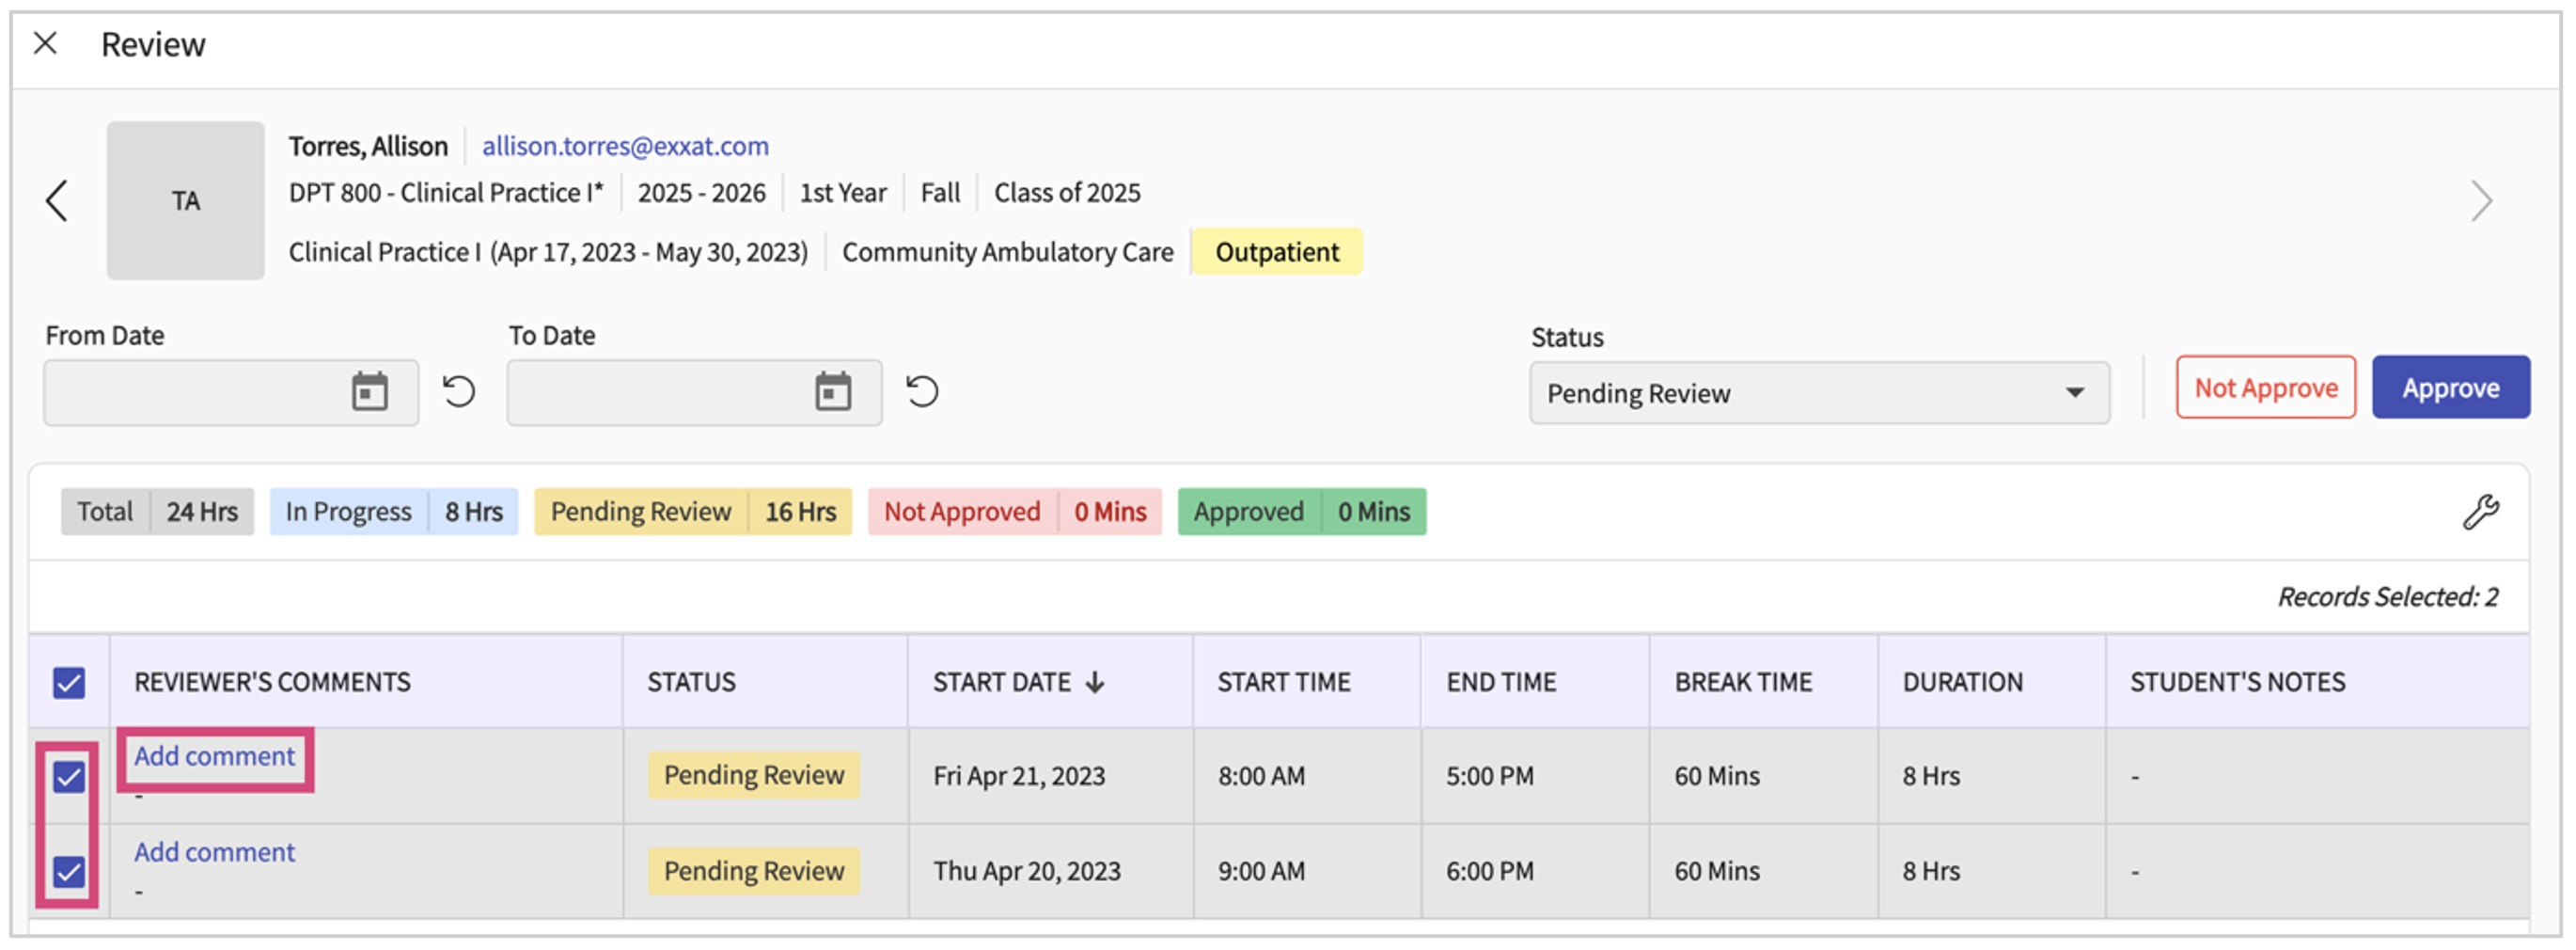Click the Pending Review 16 Hrs summary badge

[x=692, y=512]
